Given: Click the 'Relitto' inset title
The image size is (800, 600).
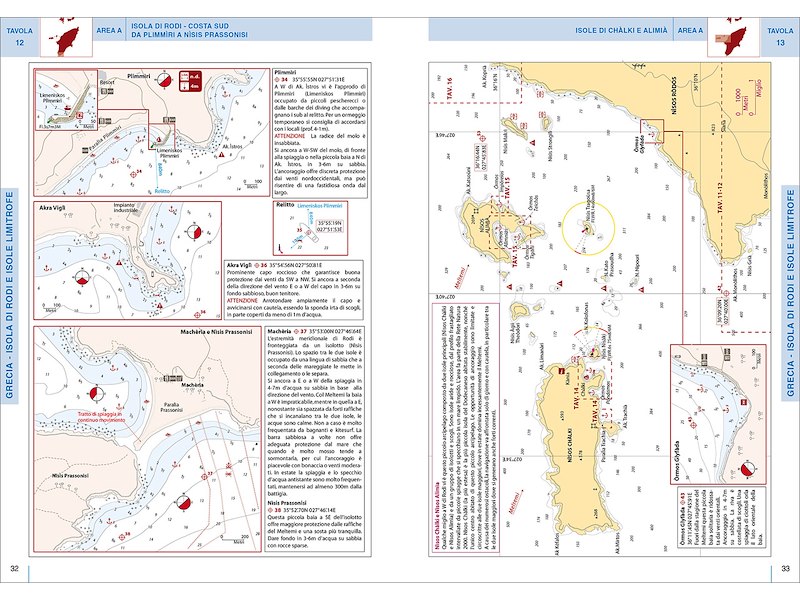Looking at the screenshot, I should [285, 205].
